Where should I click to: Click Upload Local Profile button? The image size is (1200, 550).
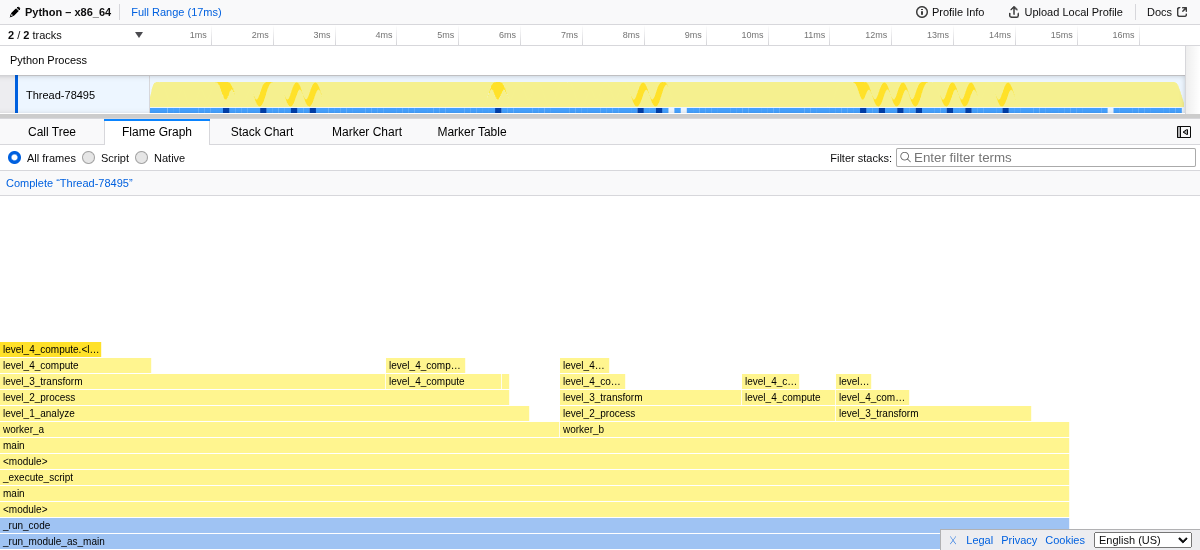tap(1065, 12)
